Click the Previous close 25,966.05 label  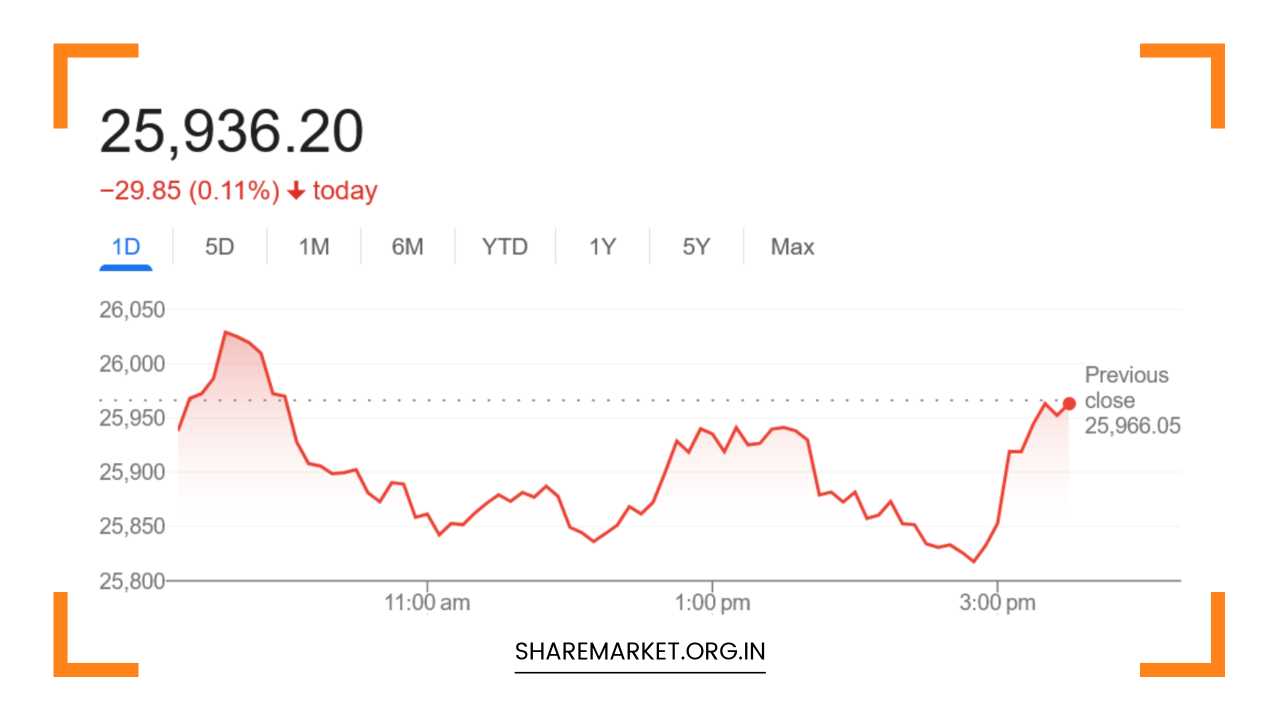pyautogui.click(x=1132, y=400)
